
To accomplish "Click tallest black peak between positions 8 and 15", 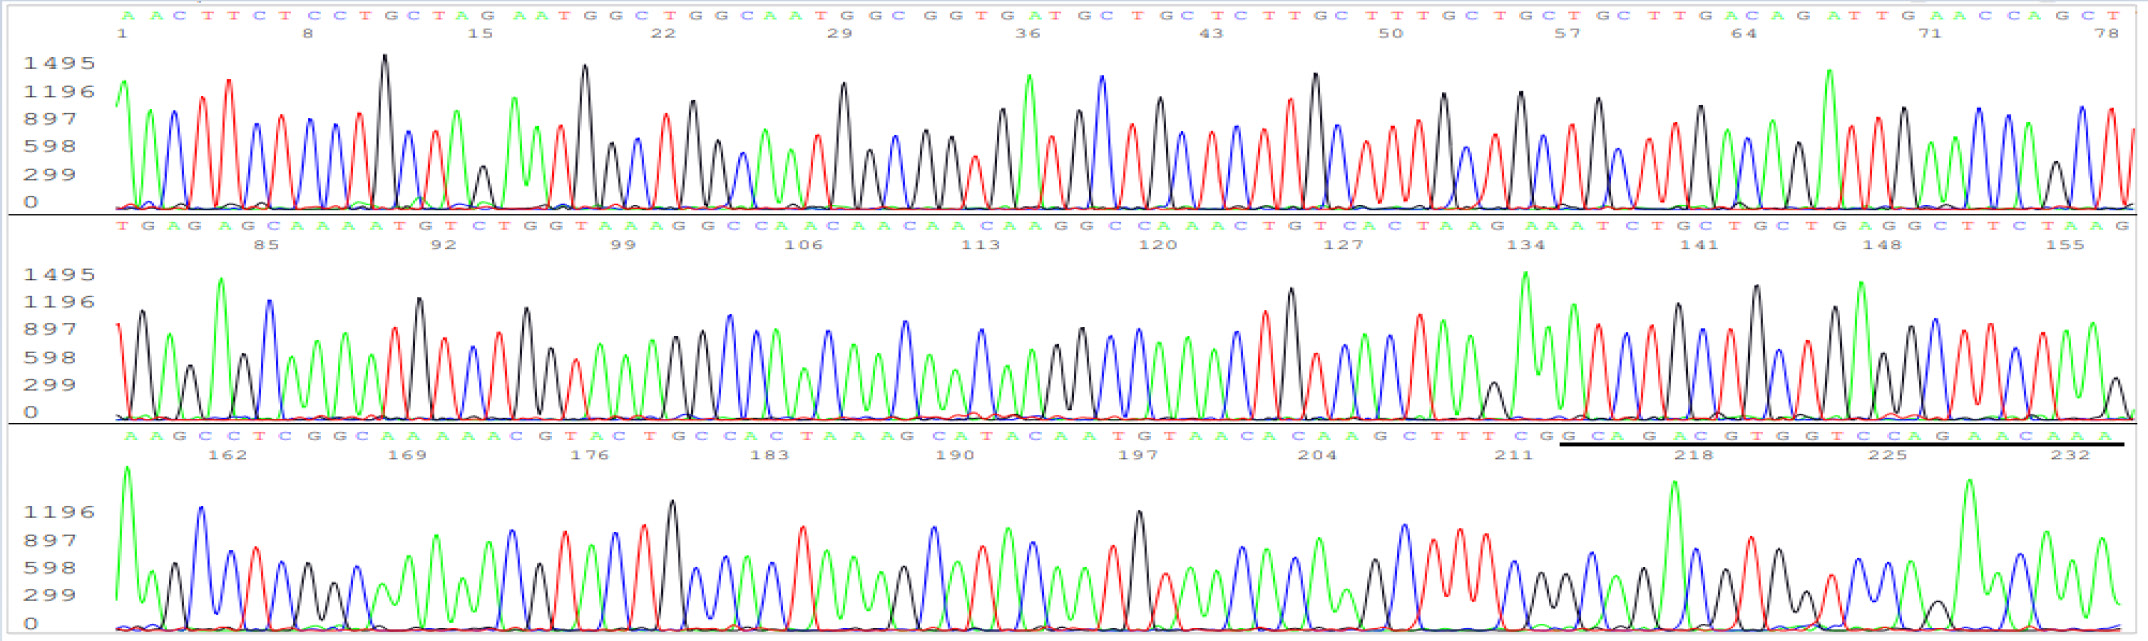I will point(385,60).
